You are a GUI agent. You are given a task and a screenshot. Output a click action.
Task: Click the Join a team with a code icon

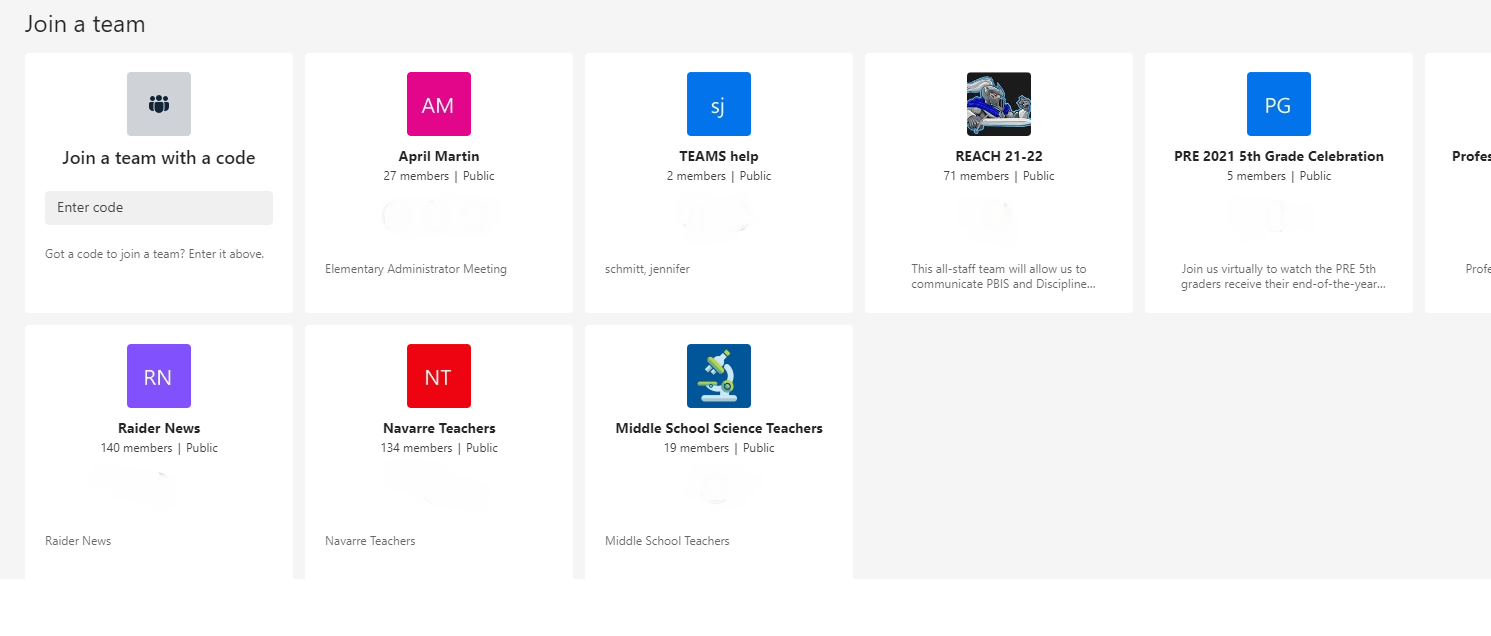pos(159,104)
